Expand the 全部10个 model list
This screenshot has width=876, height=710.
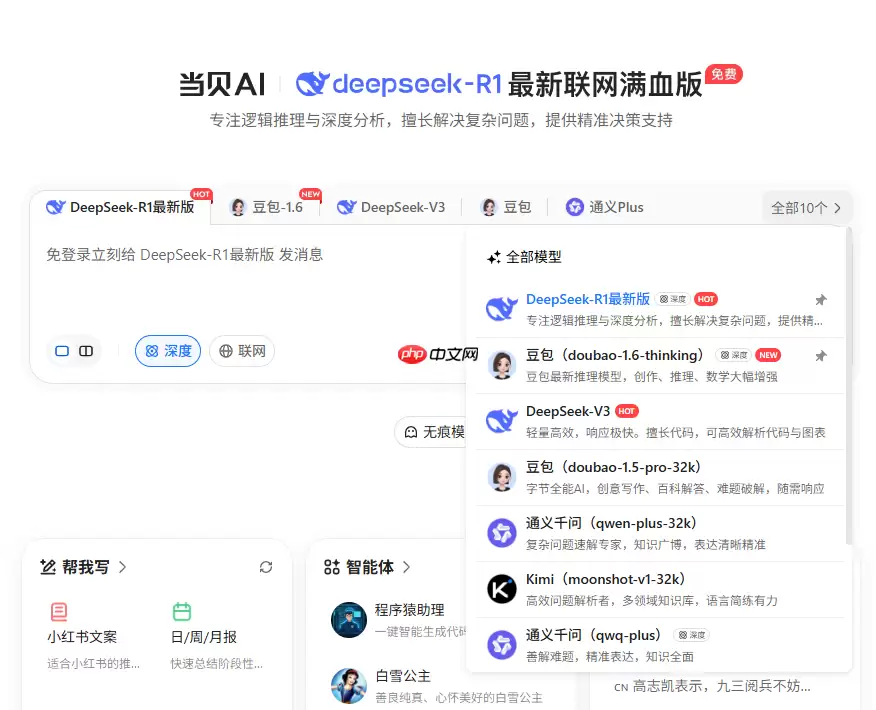tap(806, 207)
